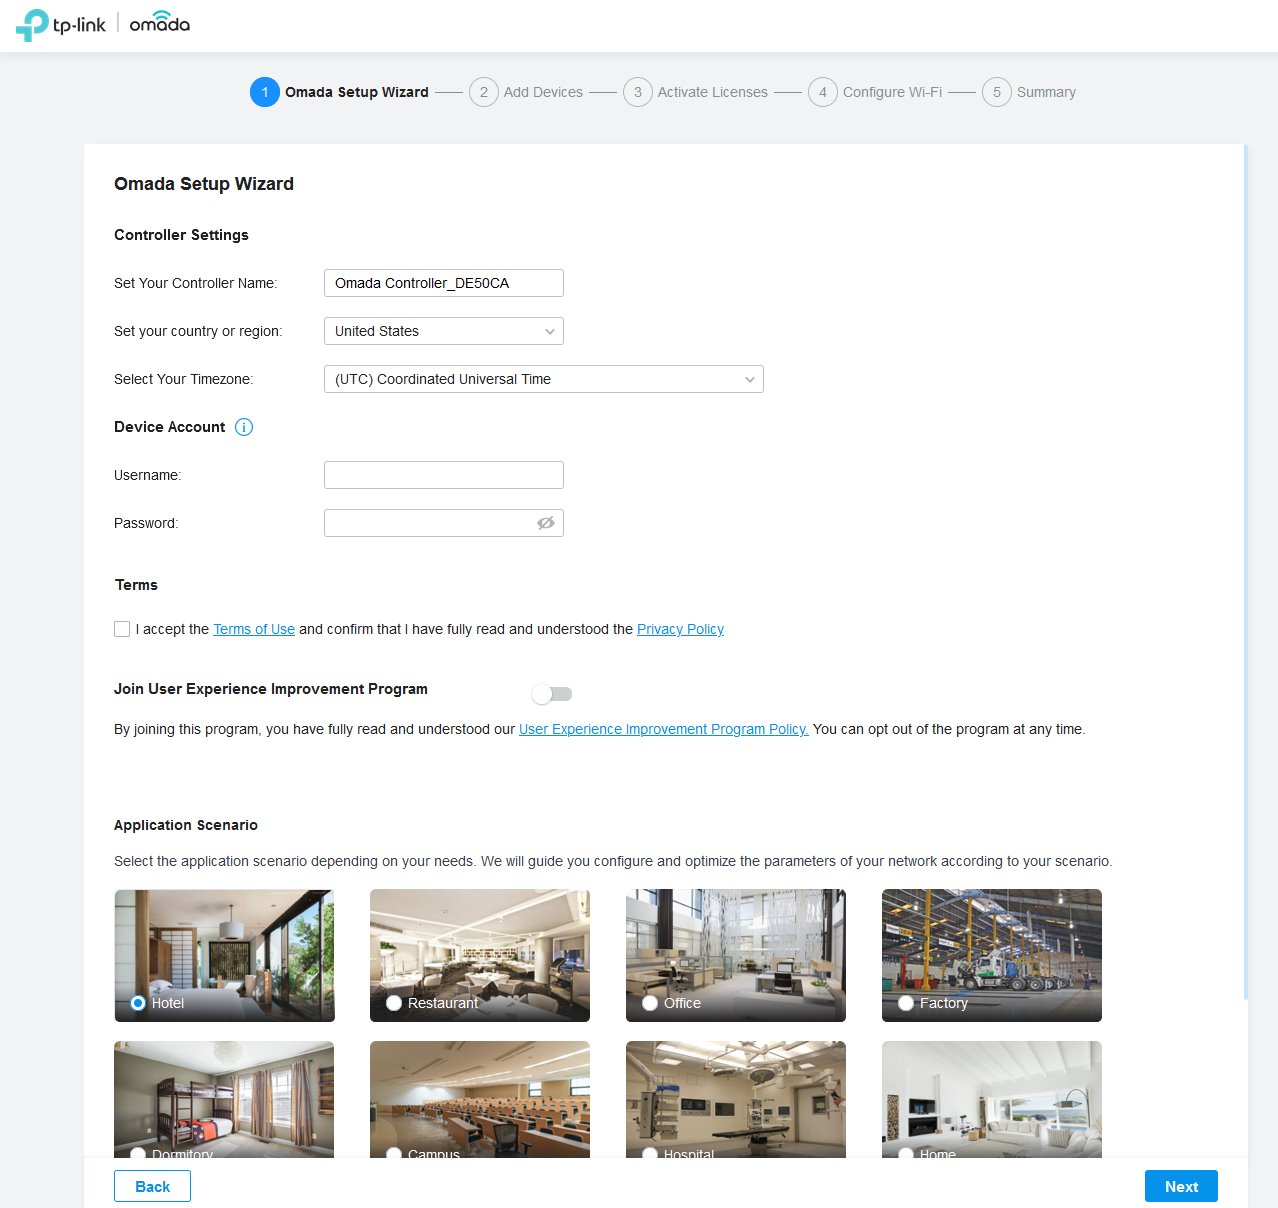Enable User Experience Improvement Program toggle
The width and height of the screenshot is (1278, 1208).
tap(551, 694)
